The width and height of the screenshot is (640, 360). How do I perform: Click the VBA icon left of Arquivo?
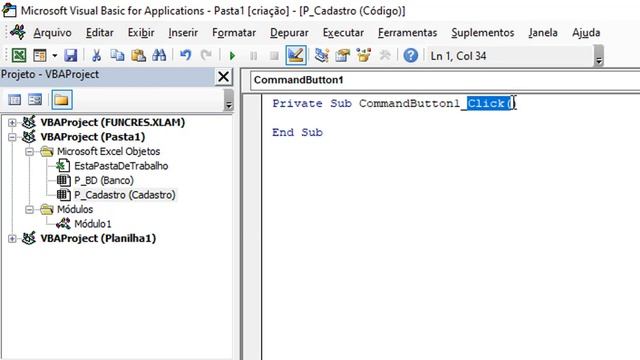pyautogui.click(x=18, y=32)
